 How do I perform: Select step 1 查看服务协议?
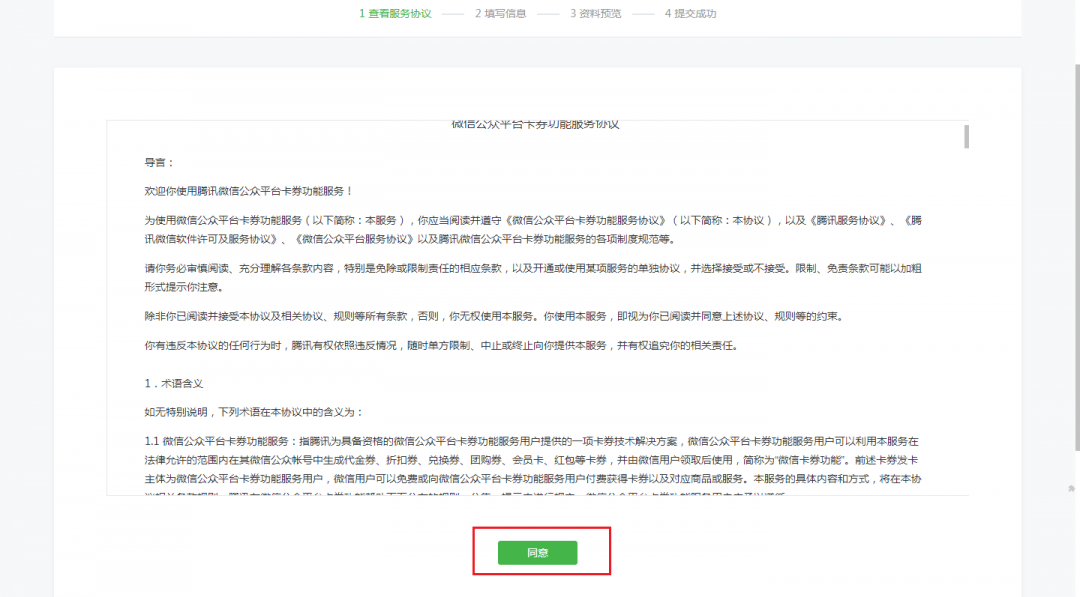(395, 14)
